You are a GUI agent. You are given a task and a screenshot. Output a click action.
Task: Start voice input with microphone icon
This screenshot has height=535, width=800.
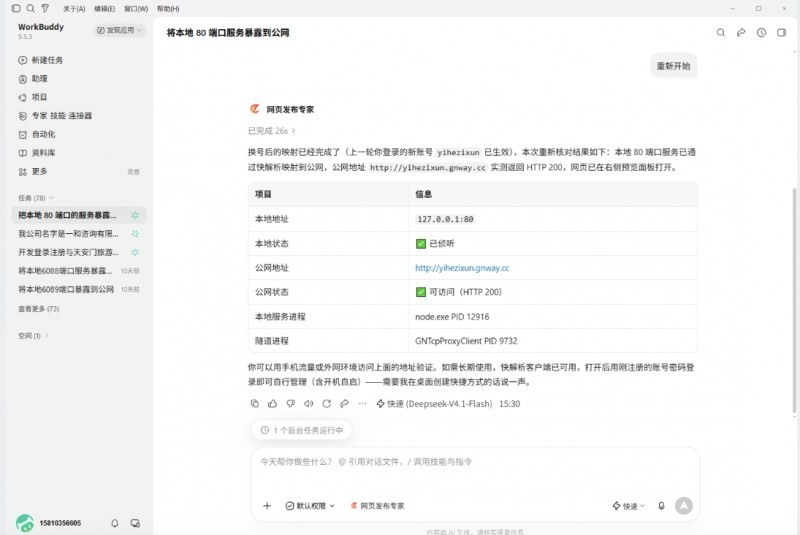click(661, 506)
